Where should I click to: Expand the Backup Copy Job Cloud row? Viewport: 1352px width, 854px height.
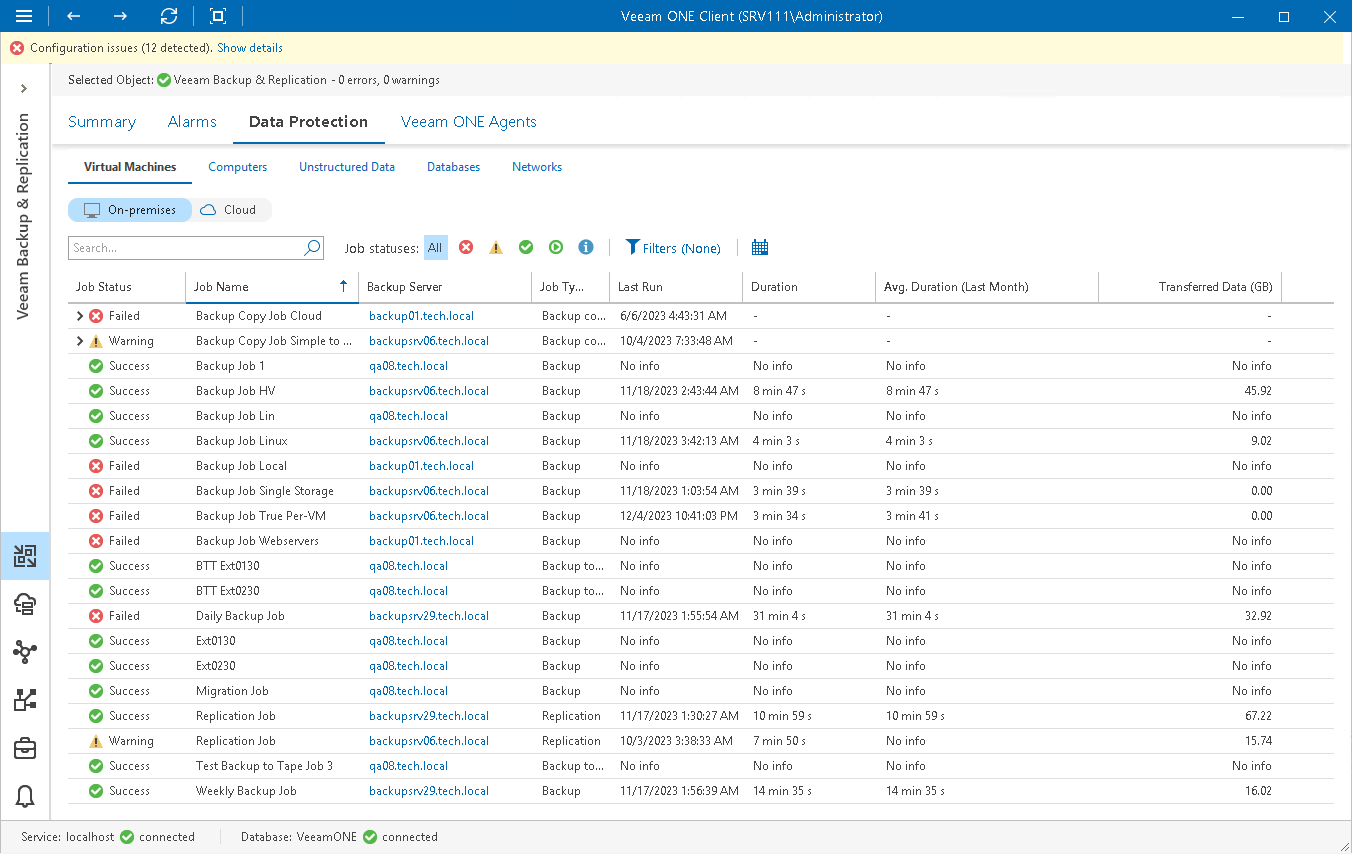[80, 315]
